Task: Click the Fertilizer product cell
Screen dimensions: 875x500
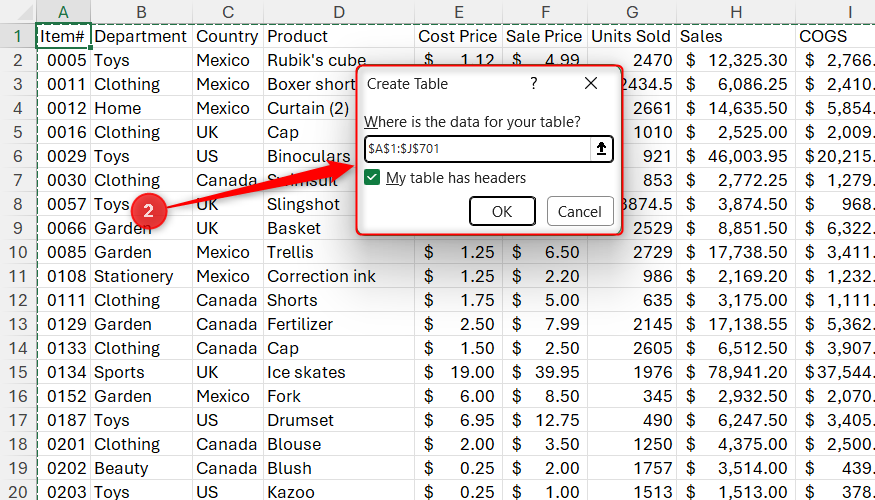Action: pos(339,324)
